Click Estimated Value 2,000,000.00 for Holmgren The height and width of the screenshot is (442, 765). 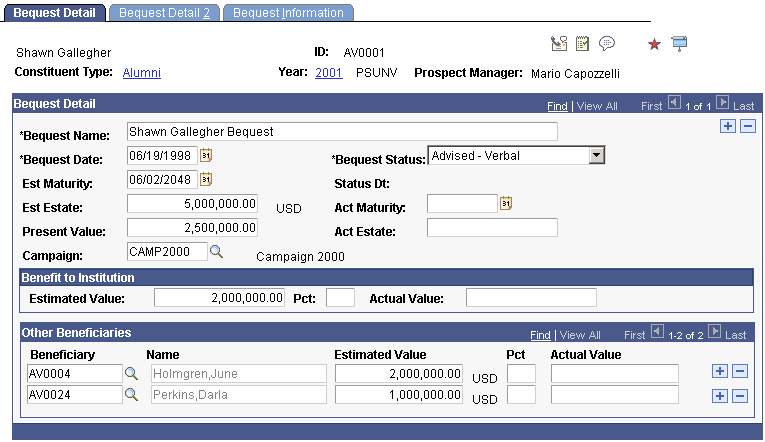tap(399, 374)
